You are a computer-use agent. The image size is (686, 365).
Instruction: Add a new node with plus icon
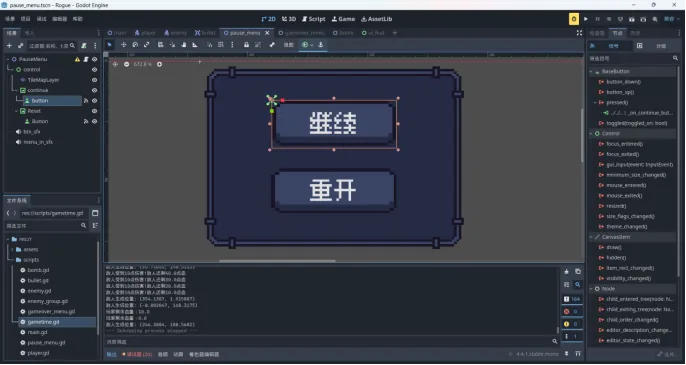point(9,46)
